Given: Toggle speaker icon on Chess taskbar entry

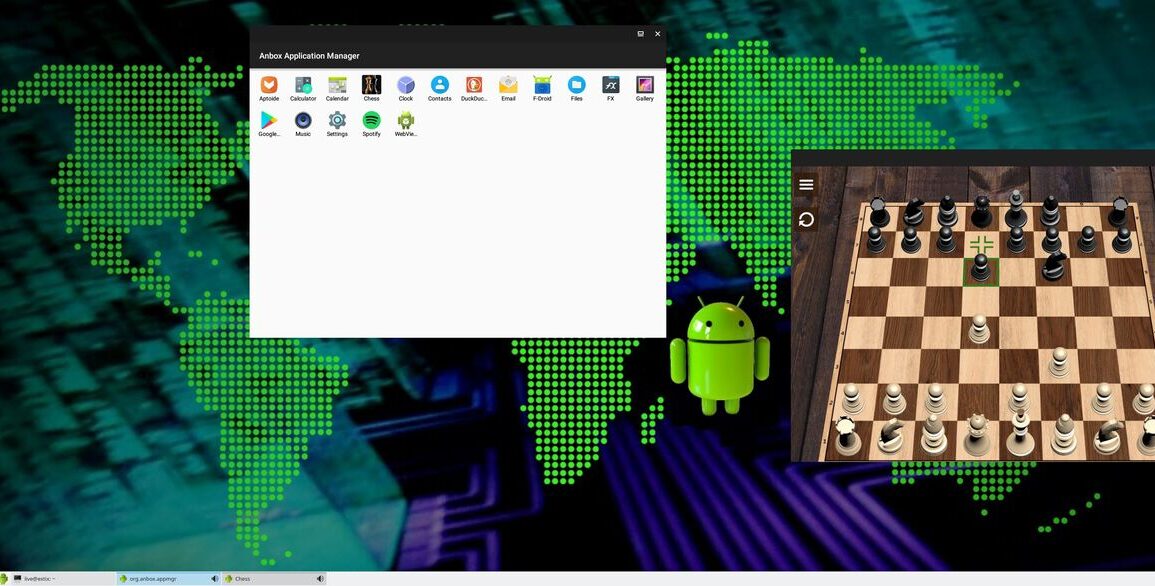Looking at the screenshot, I should coord(320,579).
